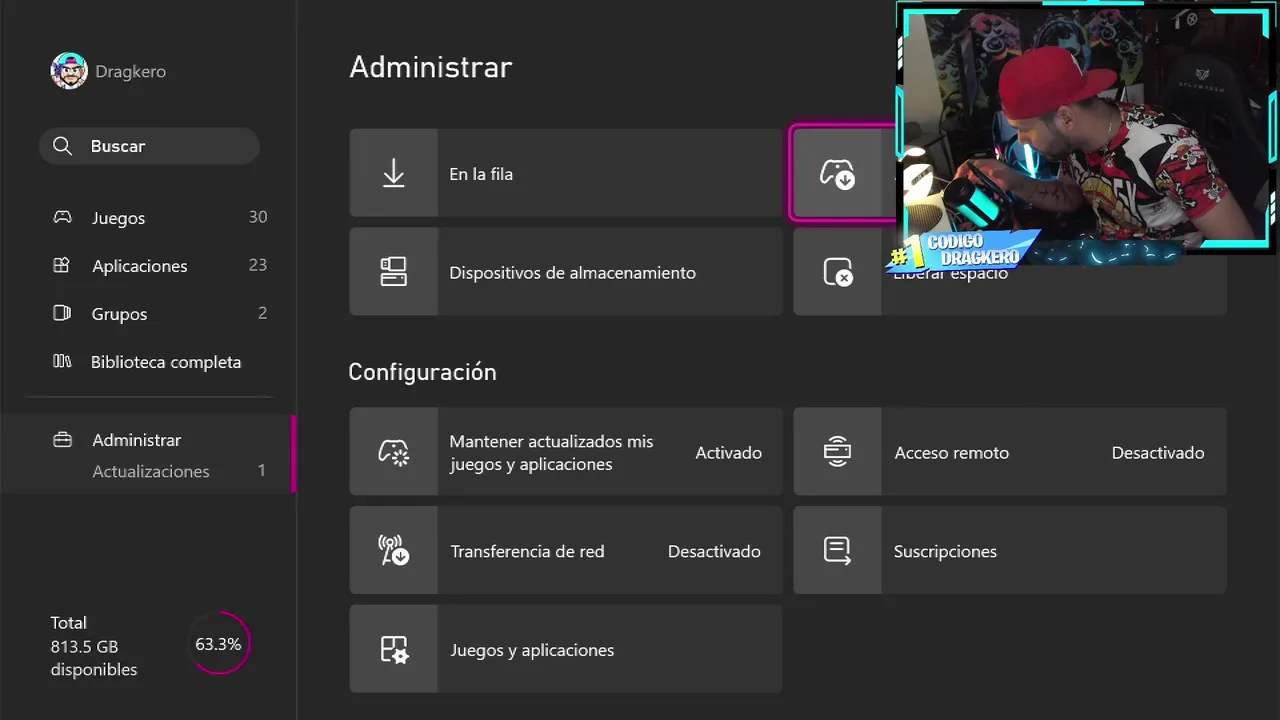Click the Grupos count 2
Viewport: 1280px width, 720px height.
tap(263, 313)
